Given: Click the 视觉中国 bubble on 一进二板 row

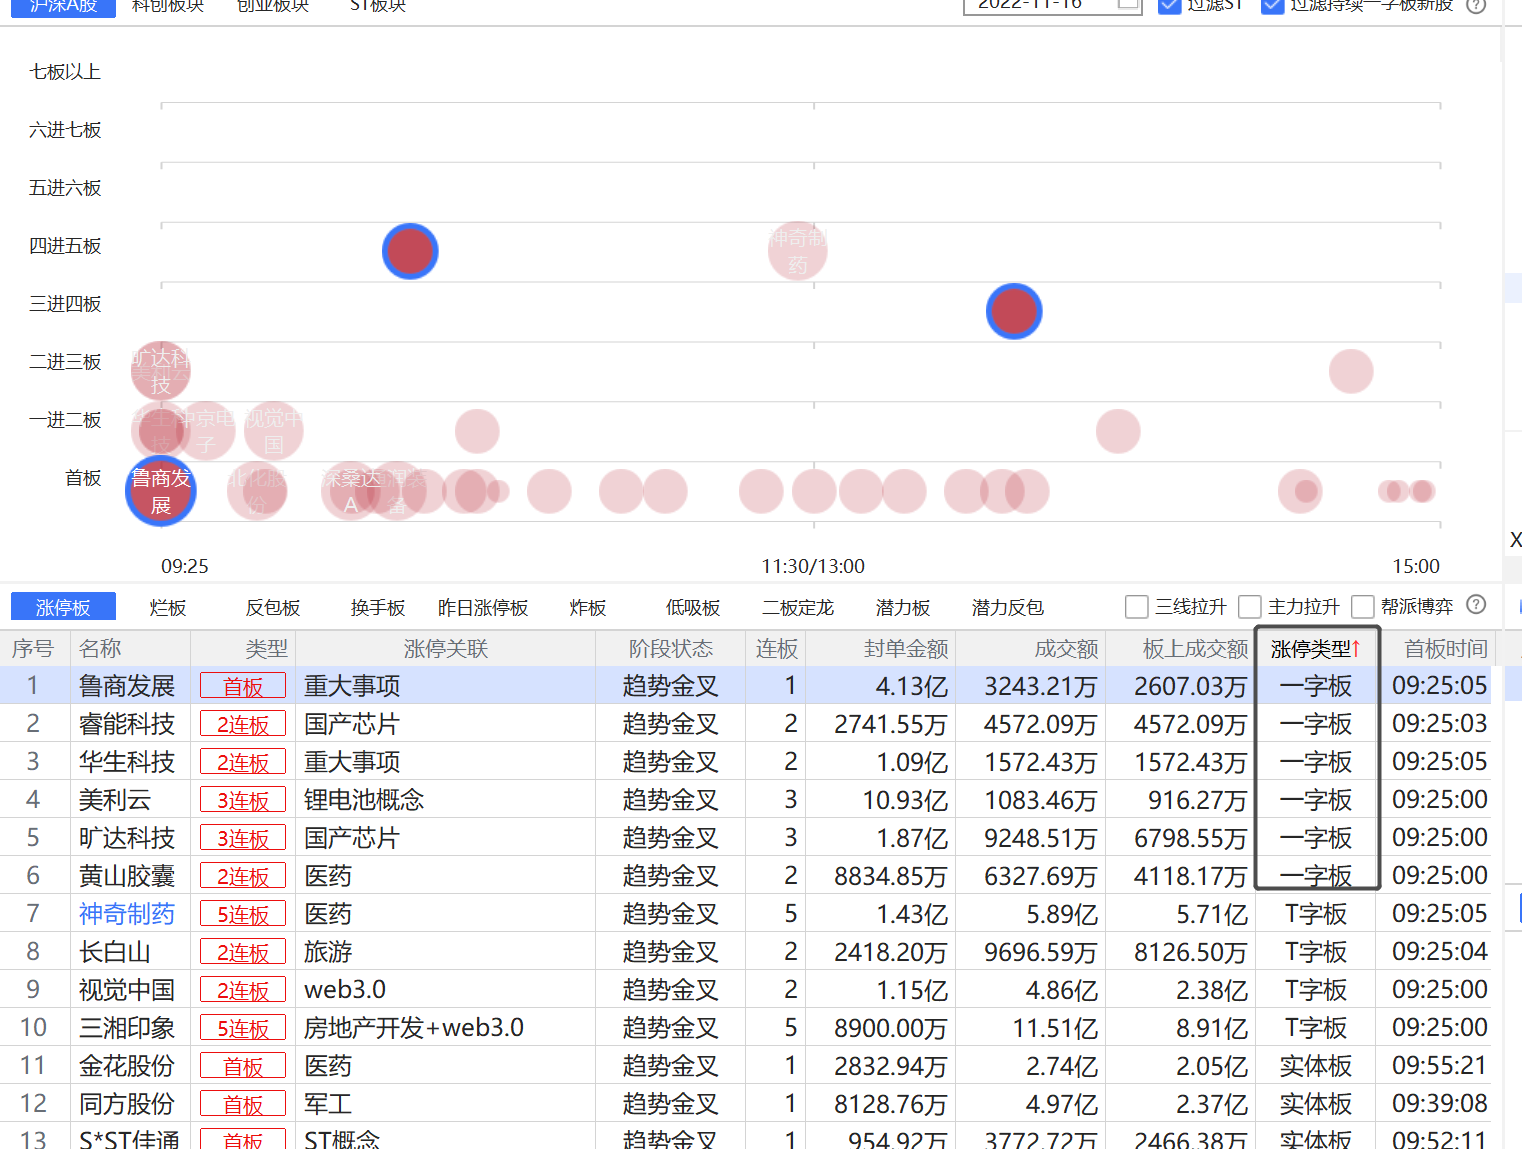Looking at the screenshot, I should 273,431.
